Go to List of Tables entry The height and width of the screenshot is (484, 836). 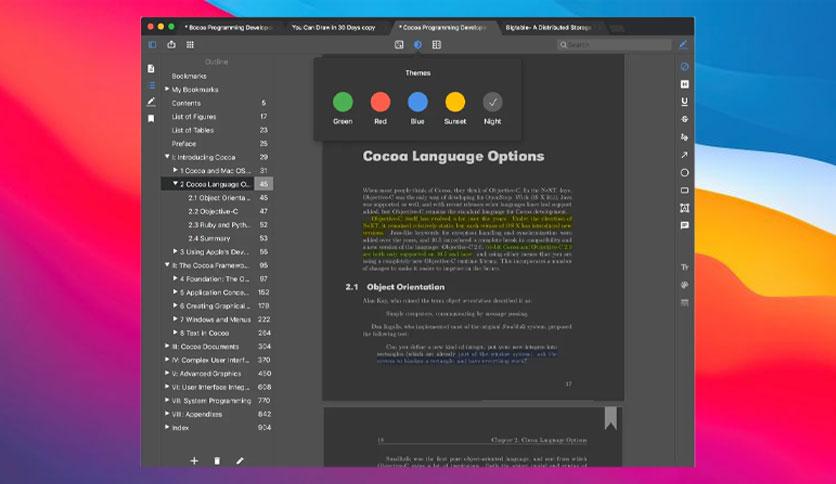point(192,130)
